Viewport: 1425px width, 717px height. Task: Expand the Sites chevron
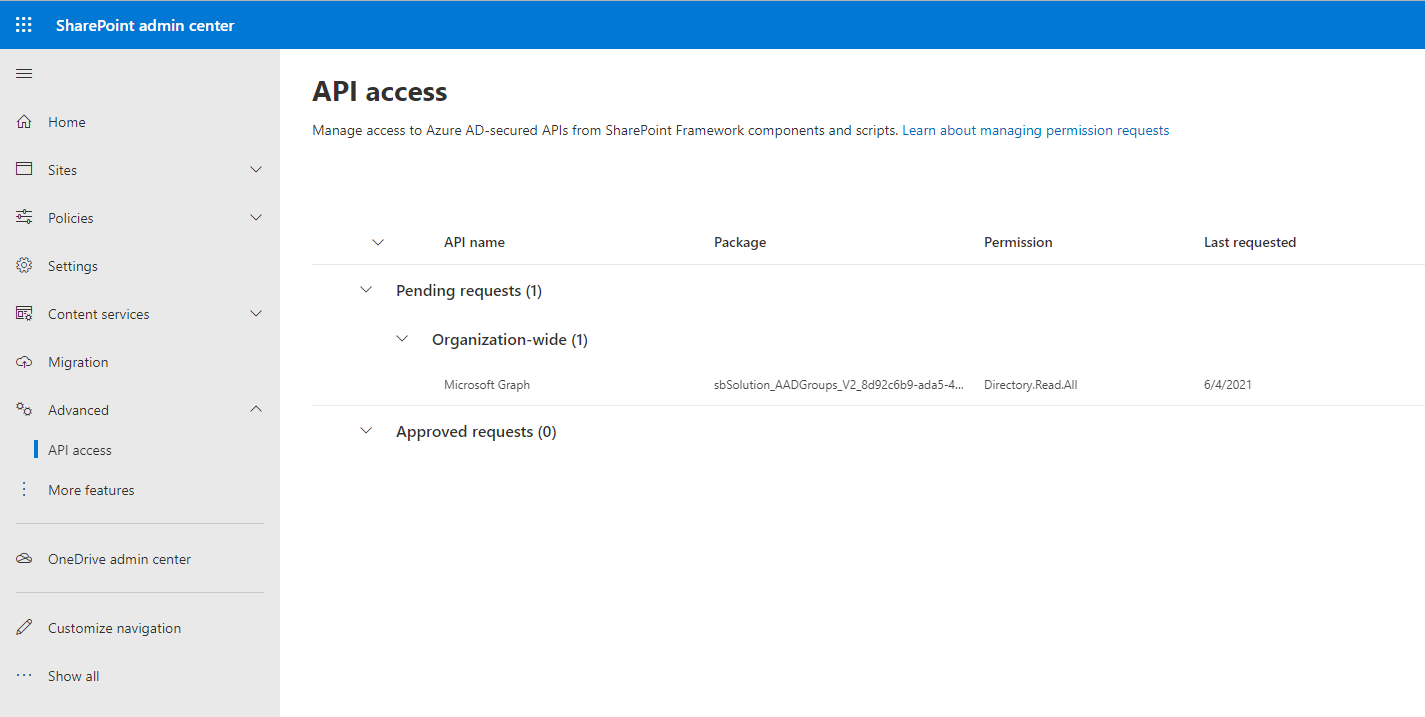(x=256, y=170)
